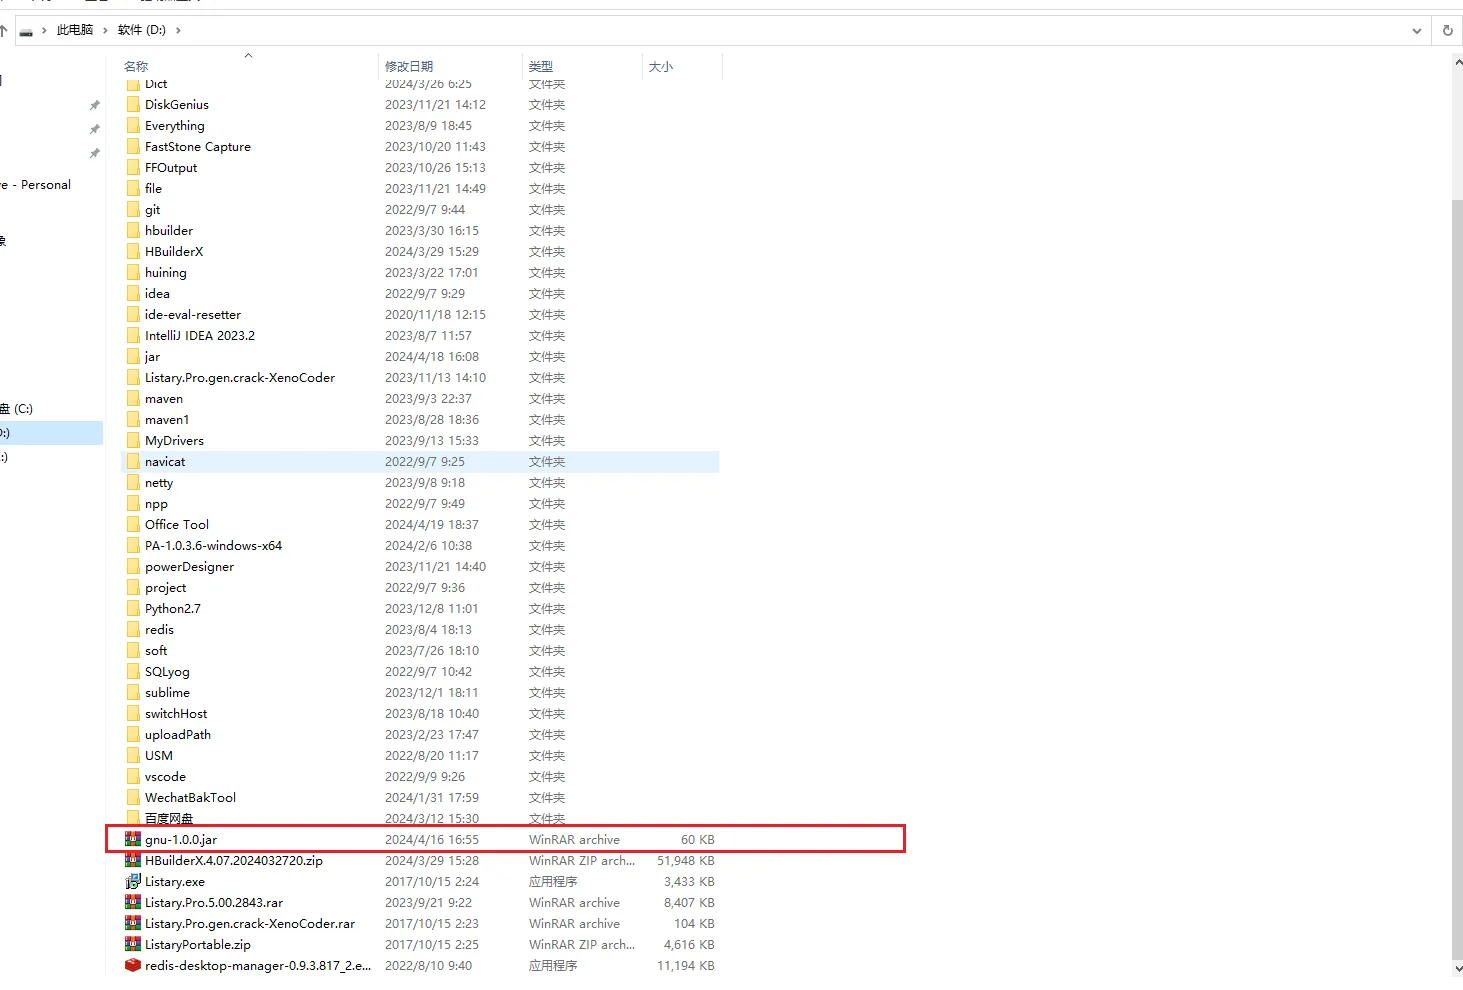
Task: Click 此电脑 in the breadcrumb path
Action: pos(75,30)
